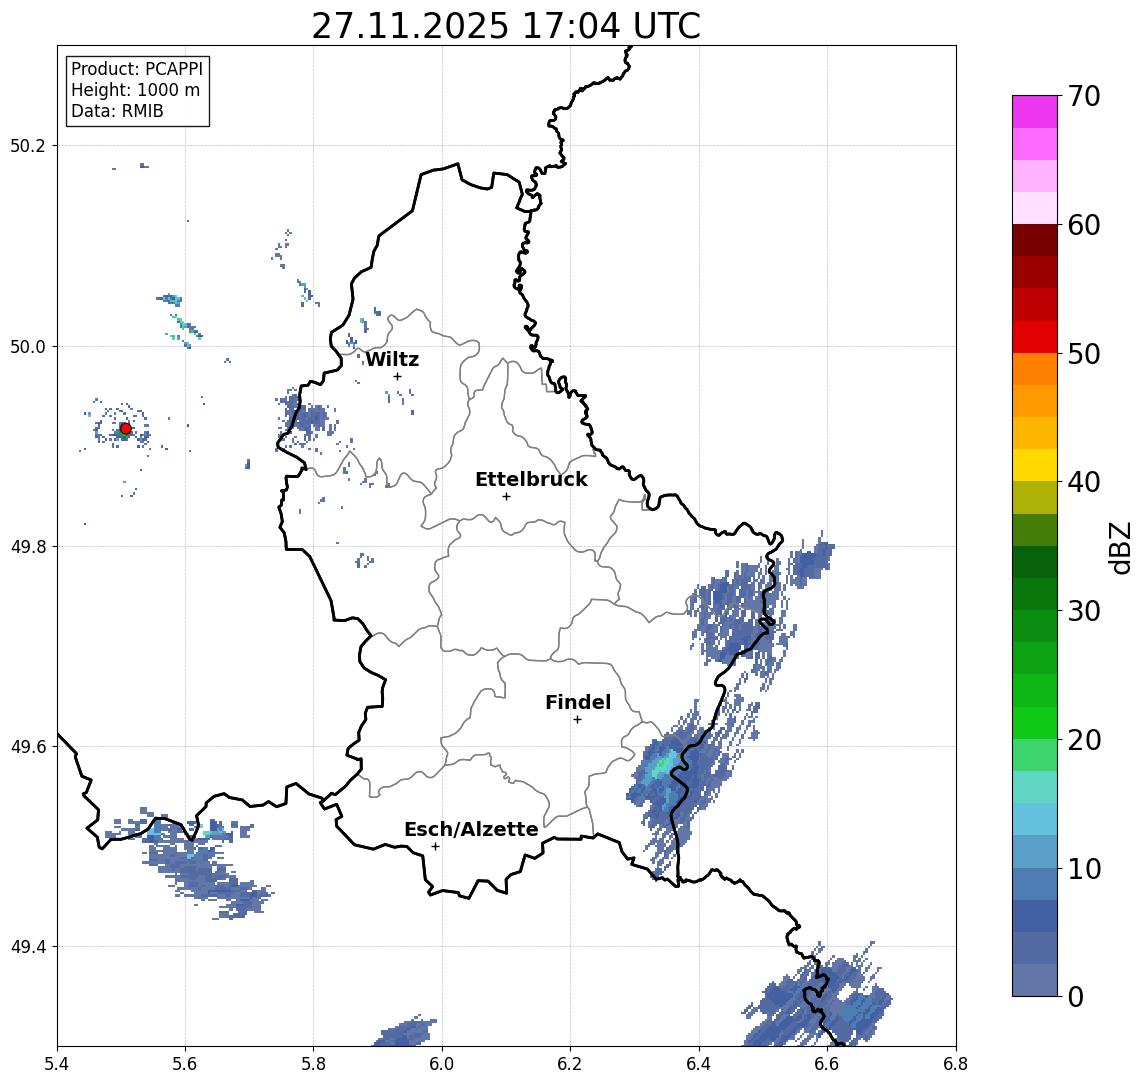Click the magenta top colorbar segment

1035,112
